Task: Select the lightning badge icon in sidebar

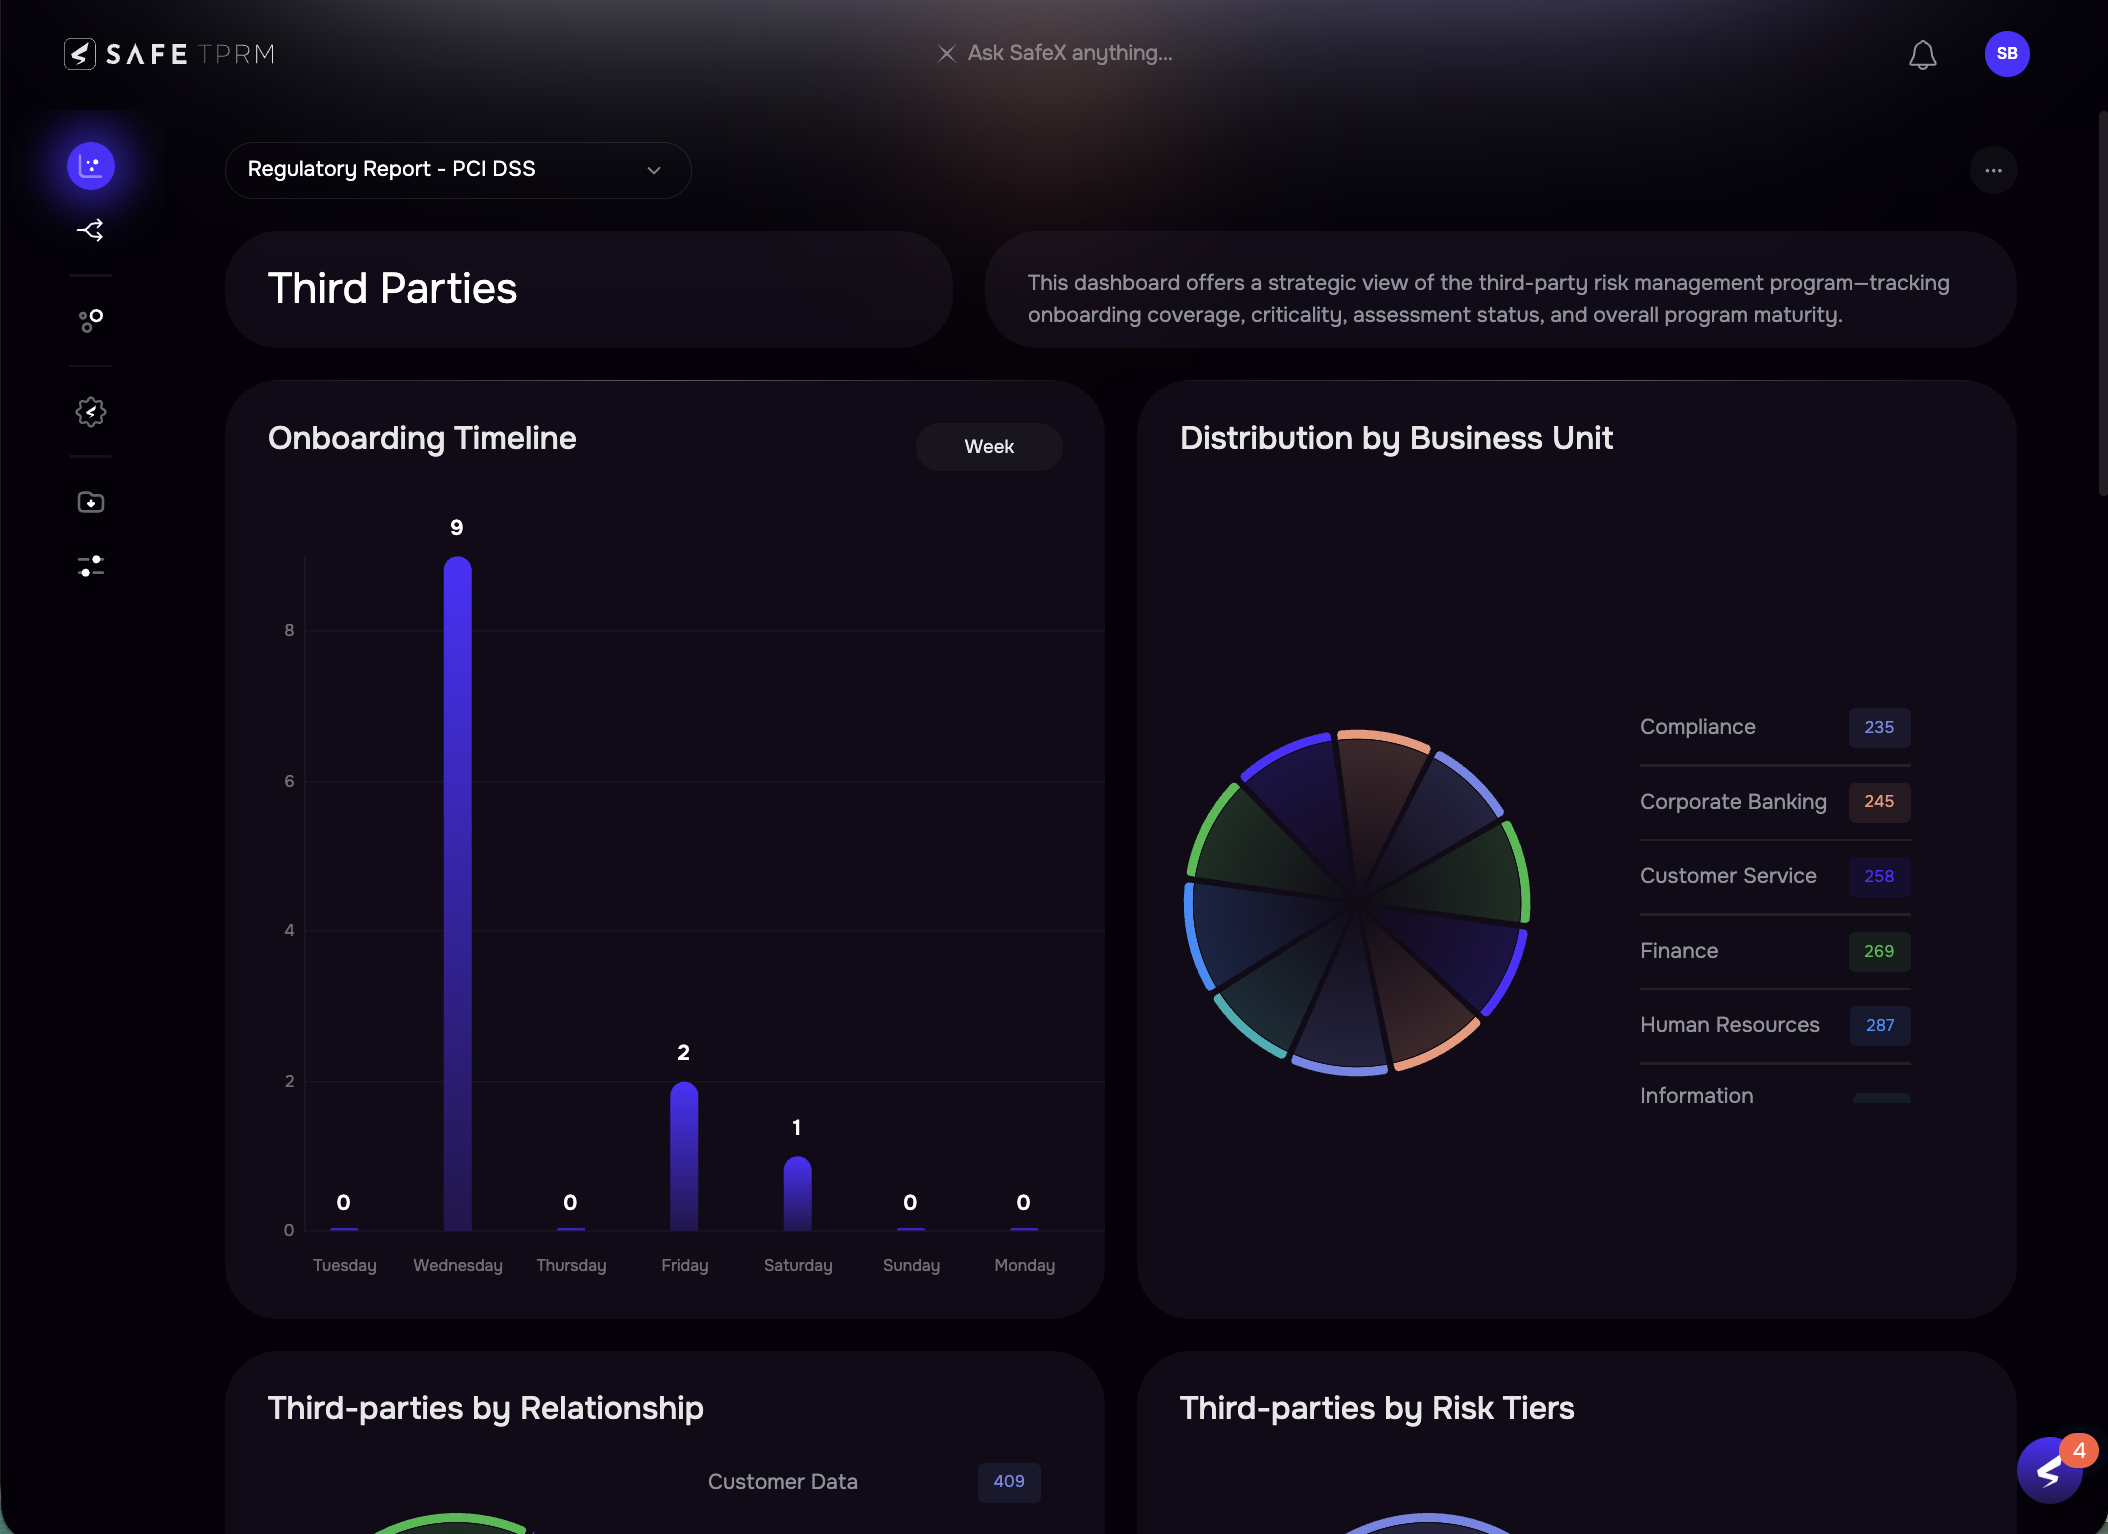Action: tap(90, 411)
